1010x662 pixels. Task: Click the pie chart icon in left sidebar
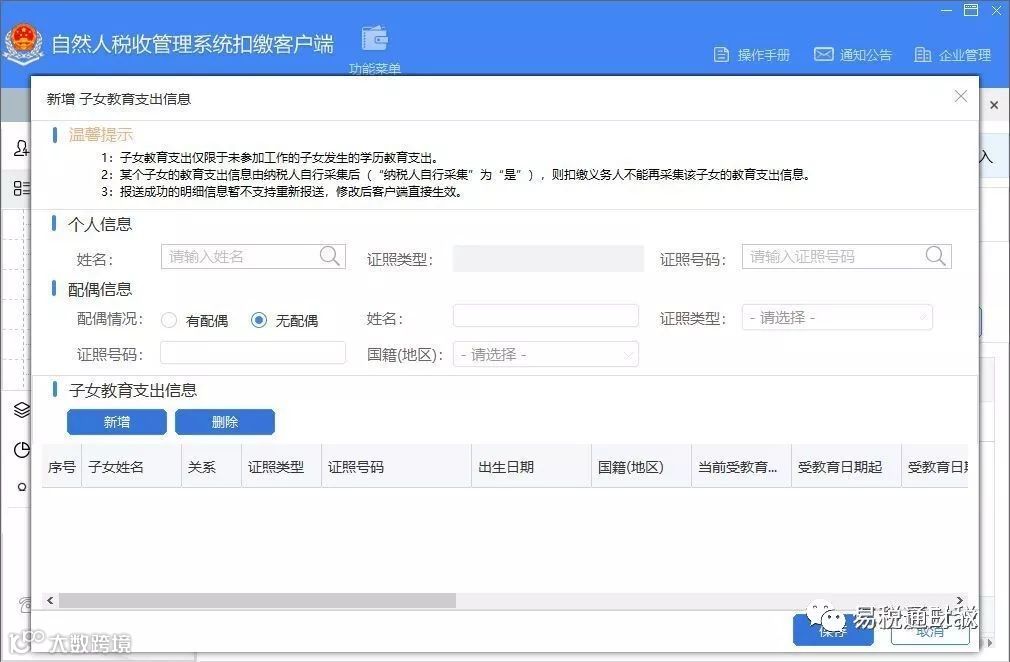[21, 449]
